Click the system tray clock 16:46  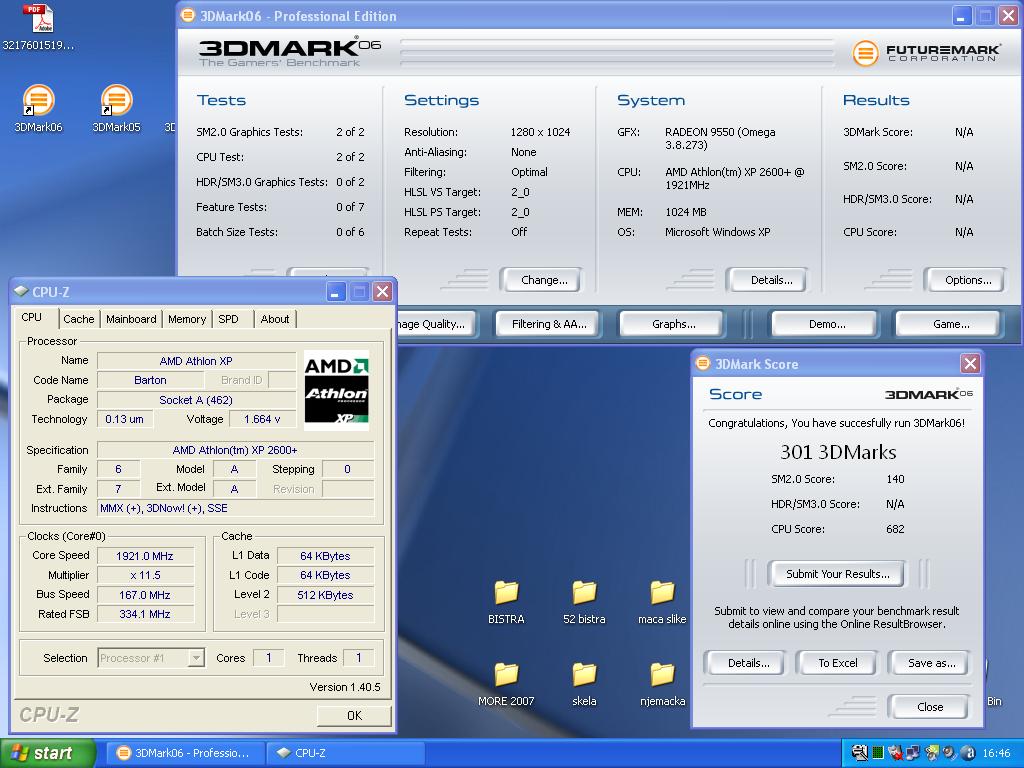click(996, 754)
